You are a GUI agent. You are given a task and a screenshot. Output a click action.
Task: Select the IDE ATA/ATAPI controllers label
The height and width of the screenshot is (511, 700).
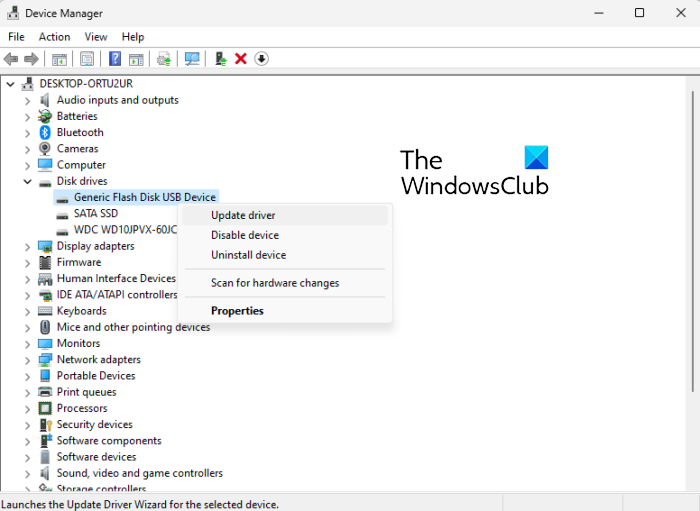tap(117, 295)
